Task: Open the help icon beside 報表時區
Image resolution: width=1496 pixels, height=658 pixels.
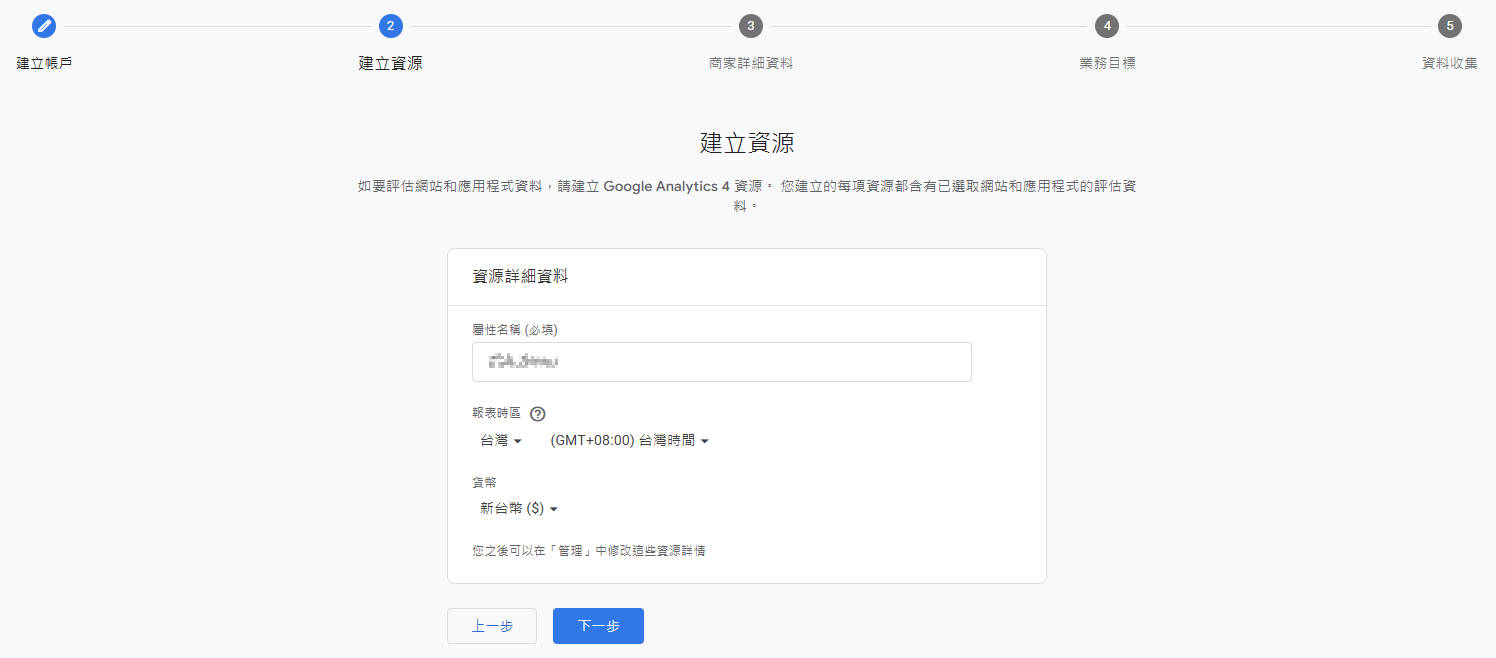Action: 538,414
